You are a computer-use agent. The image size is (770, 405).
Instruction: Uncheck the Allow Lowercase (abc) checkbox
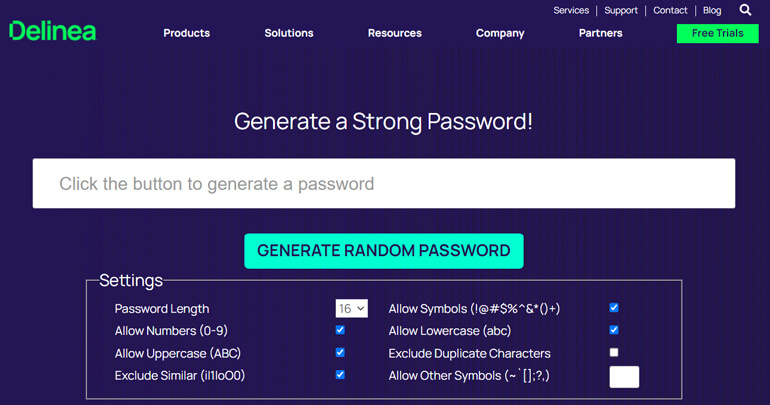coord(614,330)
